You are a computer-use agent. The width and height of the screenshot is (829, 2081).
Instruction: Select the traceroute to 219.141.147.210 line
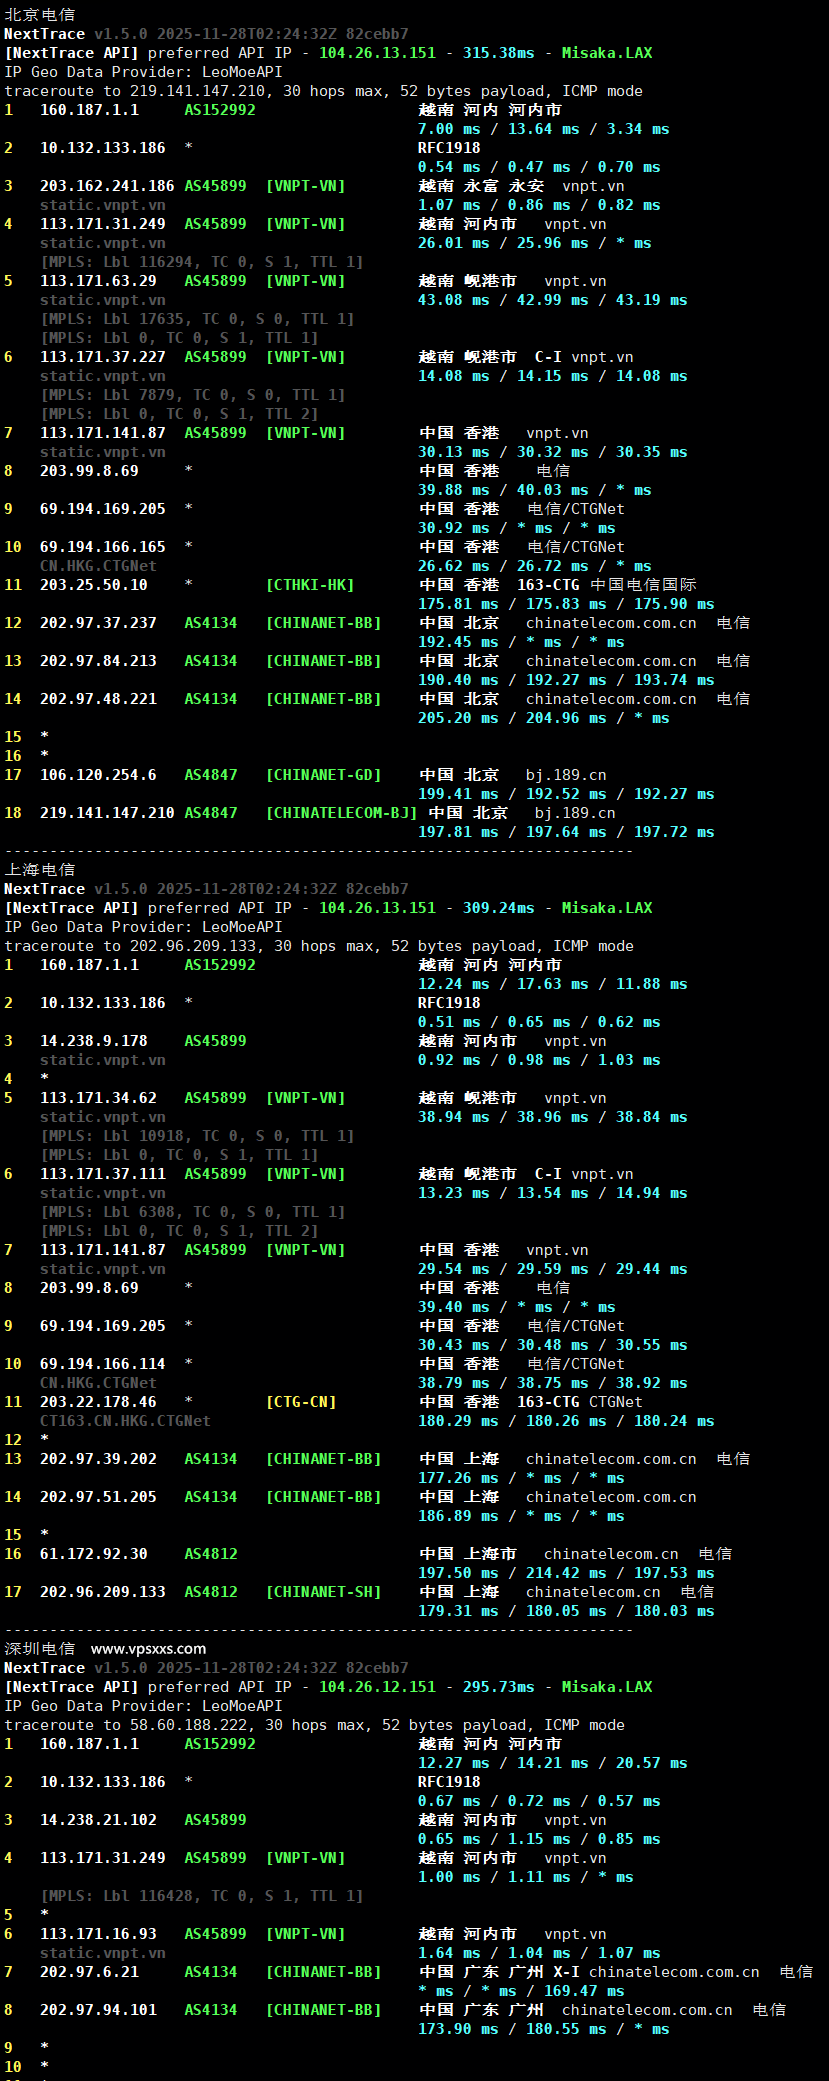click(x=323, y=91)
